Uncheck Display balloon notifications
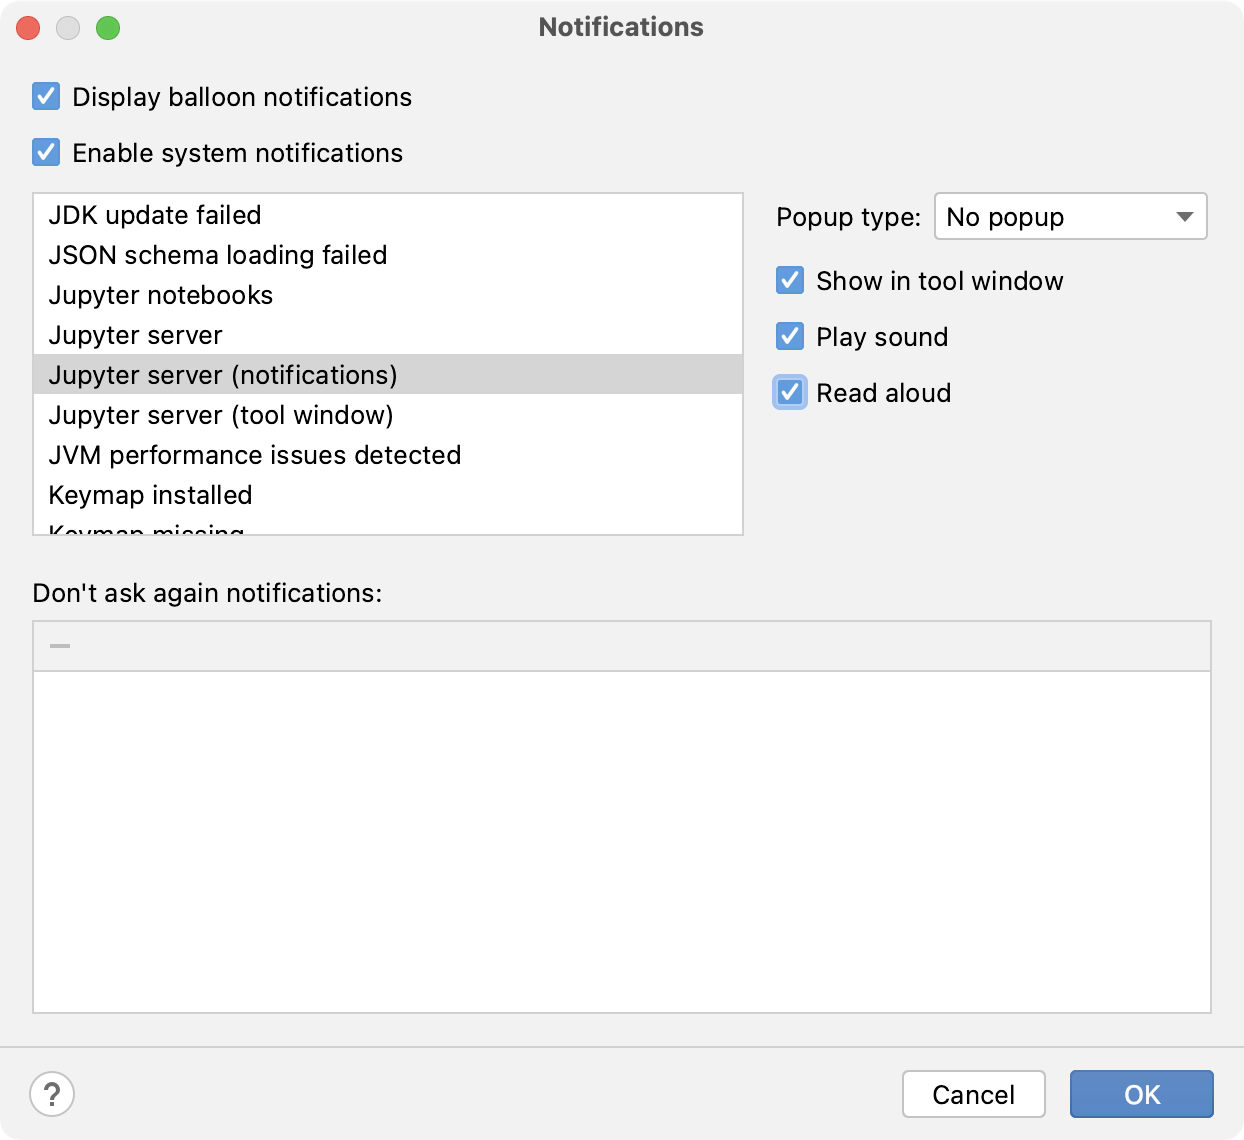1244x1140 pixels. pos(44,96)
